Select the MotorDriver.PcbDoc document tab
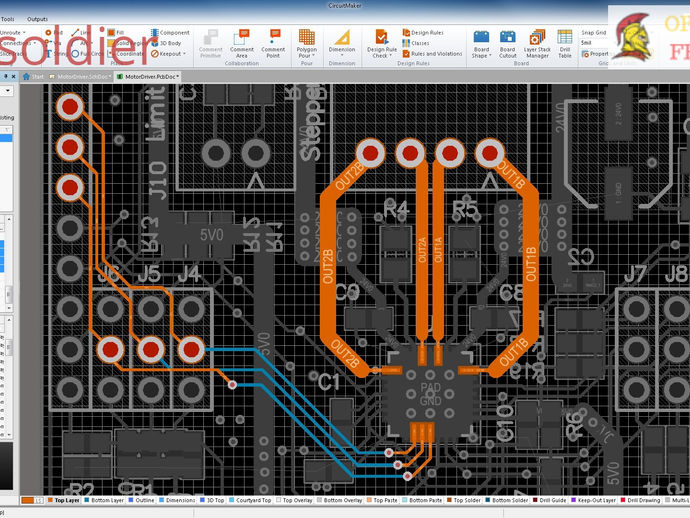This screenshot has width=690, height=518. [x=148, y=77]
